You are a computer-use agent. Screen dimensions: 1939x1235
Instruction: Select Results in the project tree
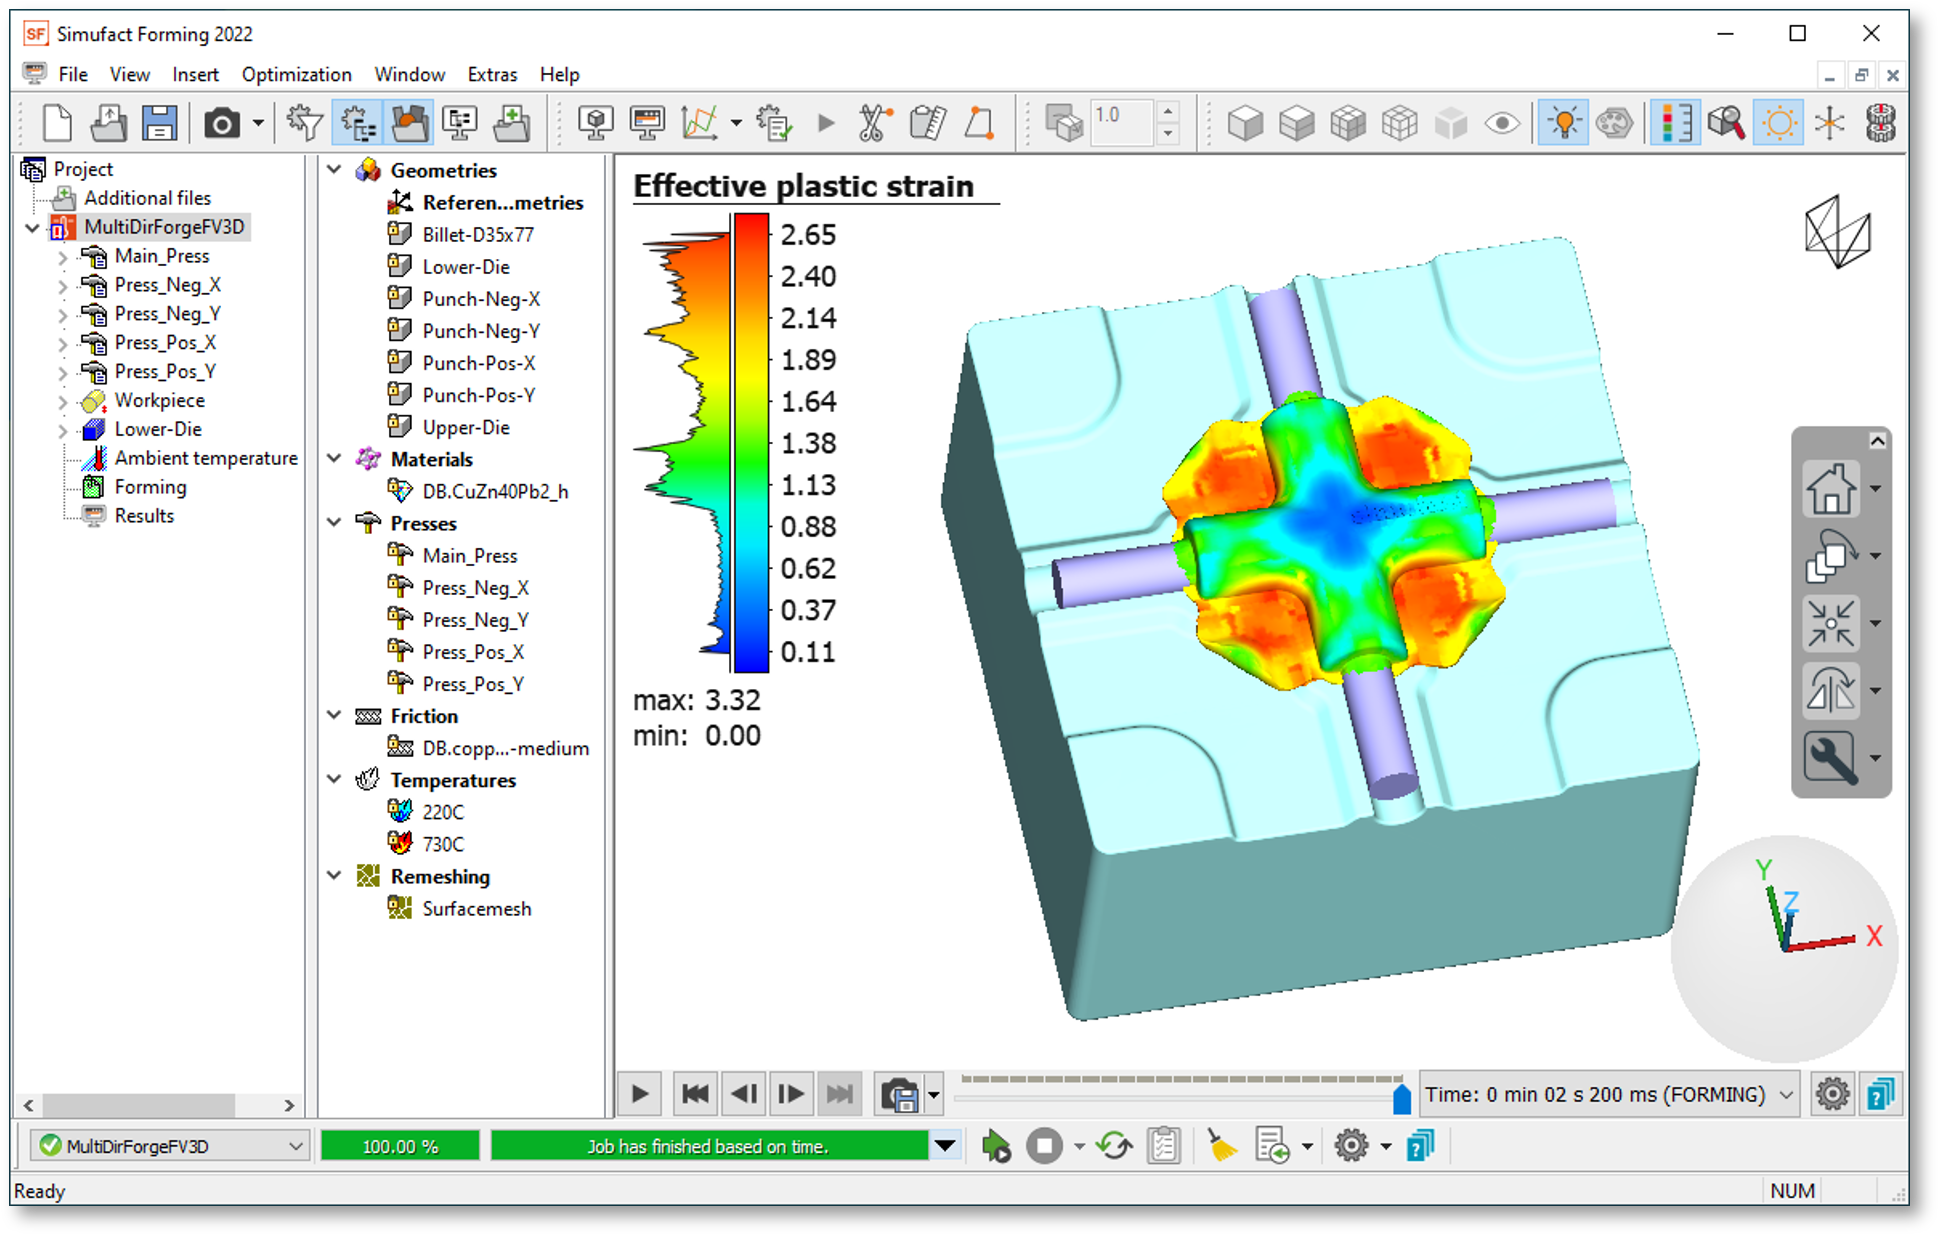pos(144,516)
